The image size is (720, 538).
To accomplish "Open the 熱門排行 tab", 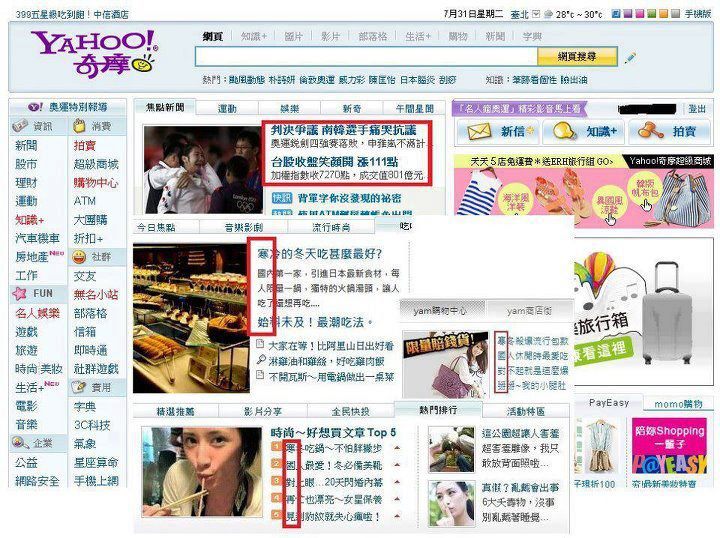I will click(x=438, y=409).
